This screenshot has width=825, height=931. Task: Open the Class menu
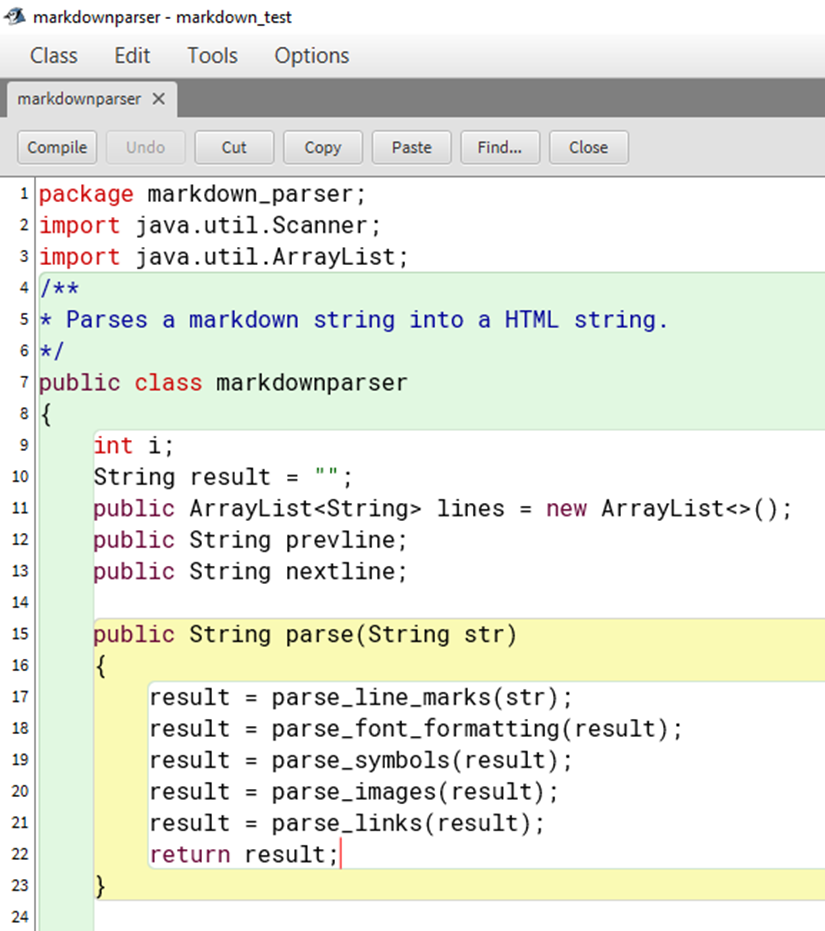click(54, 56)
